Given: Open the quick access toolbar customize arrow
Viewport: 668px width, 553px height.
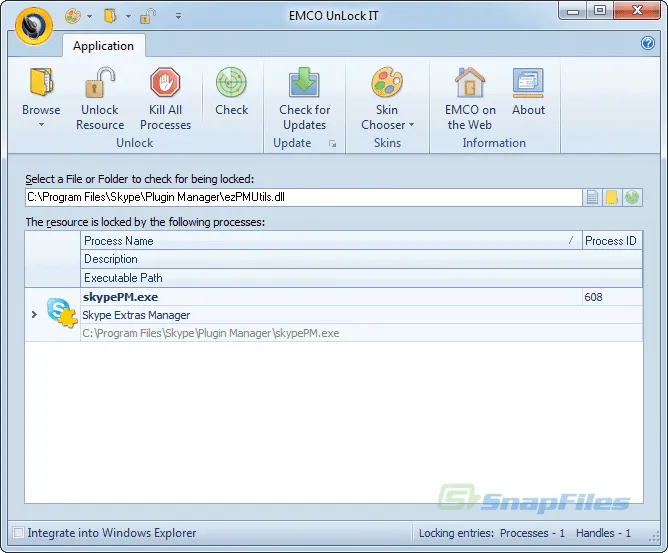Looking at the screenshot, I should pos(178,16).
